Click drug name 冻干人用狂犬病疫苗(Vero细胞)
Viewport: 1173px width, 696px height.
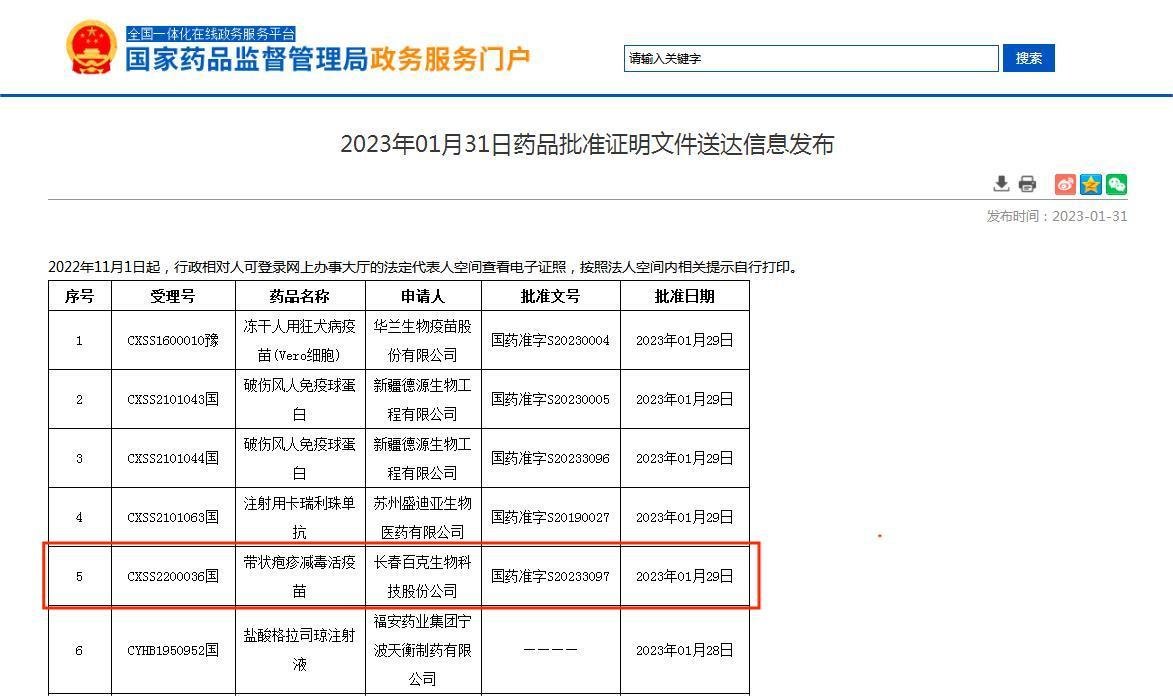pos(299,341)
